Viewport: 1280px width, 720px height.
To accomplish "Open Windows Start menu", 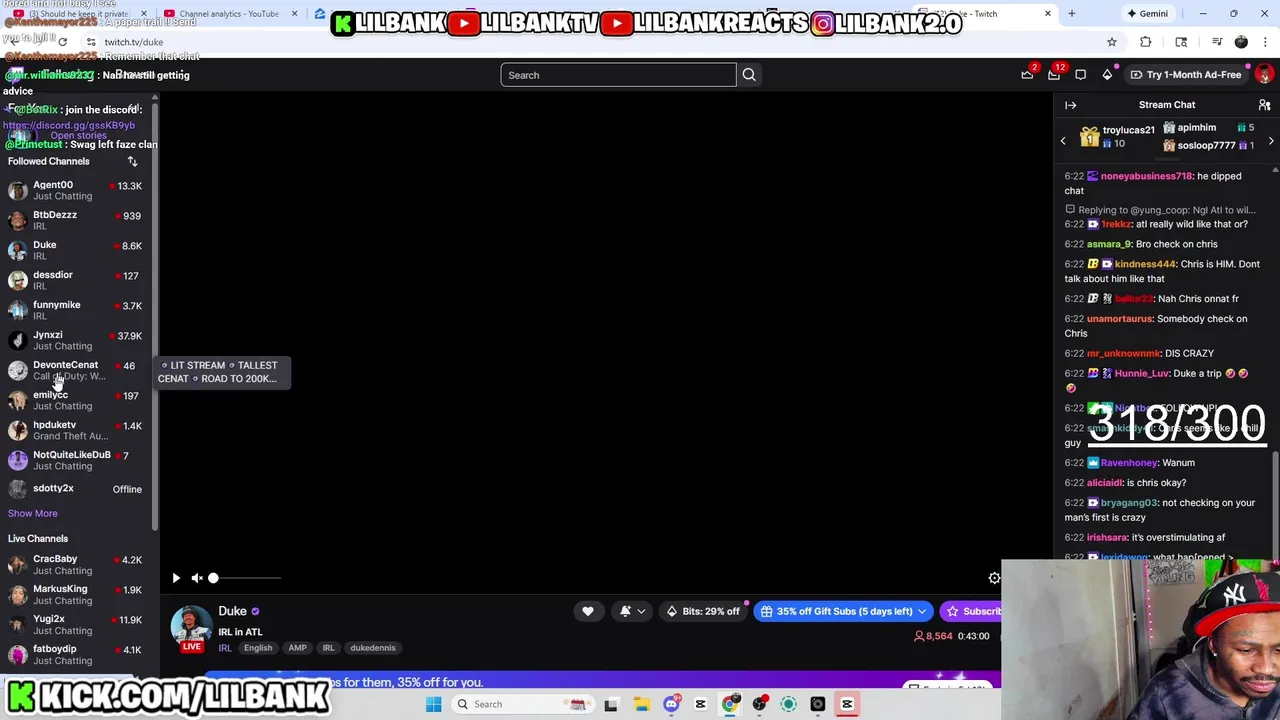I will (433, 704).
